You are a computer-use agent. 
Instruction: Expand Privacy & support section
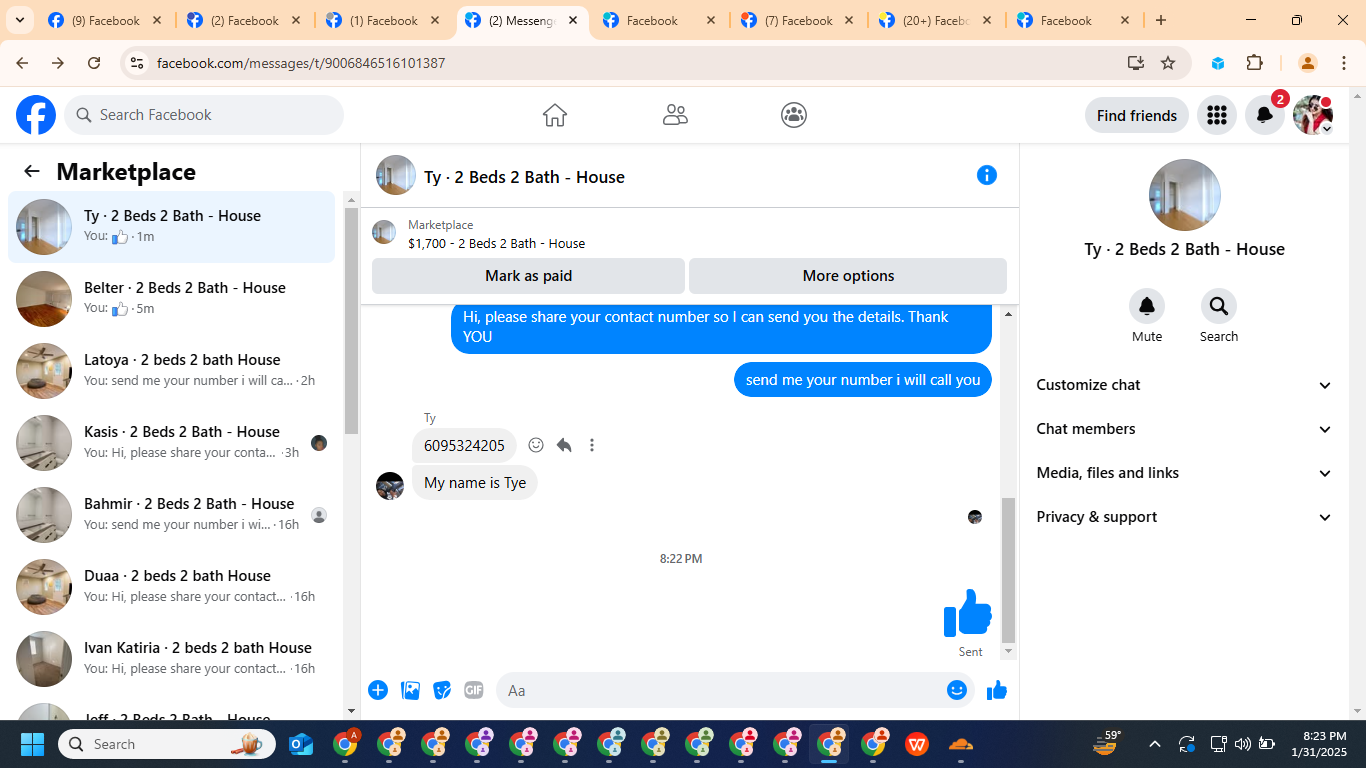click(x=1185, y=517)
